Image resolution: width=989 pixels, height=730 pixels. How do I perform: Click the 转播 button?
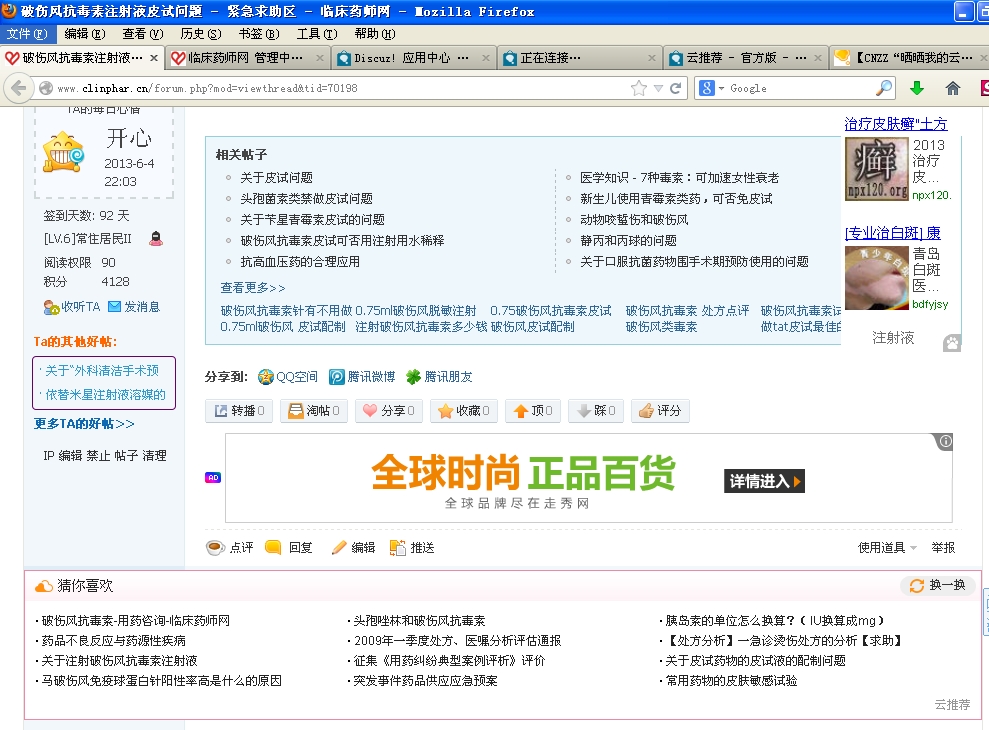[x=239, y=411]
